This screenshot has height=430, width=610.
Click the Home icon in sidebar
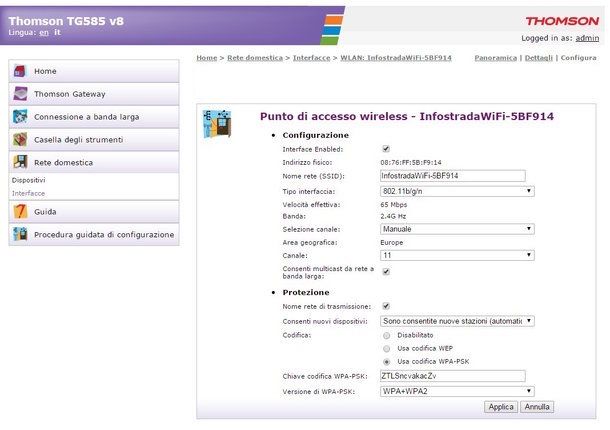[19, 72]
